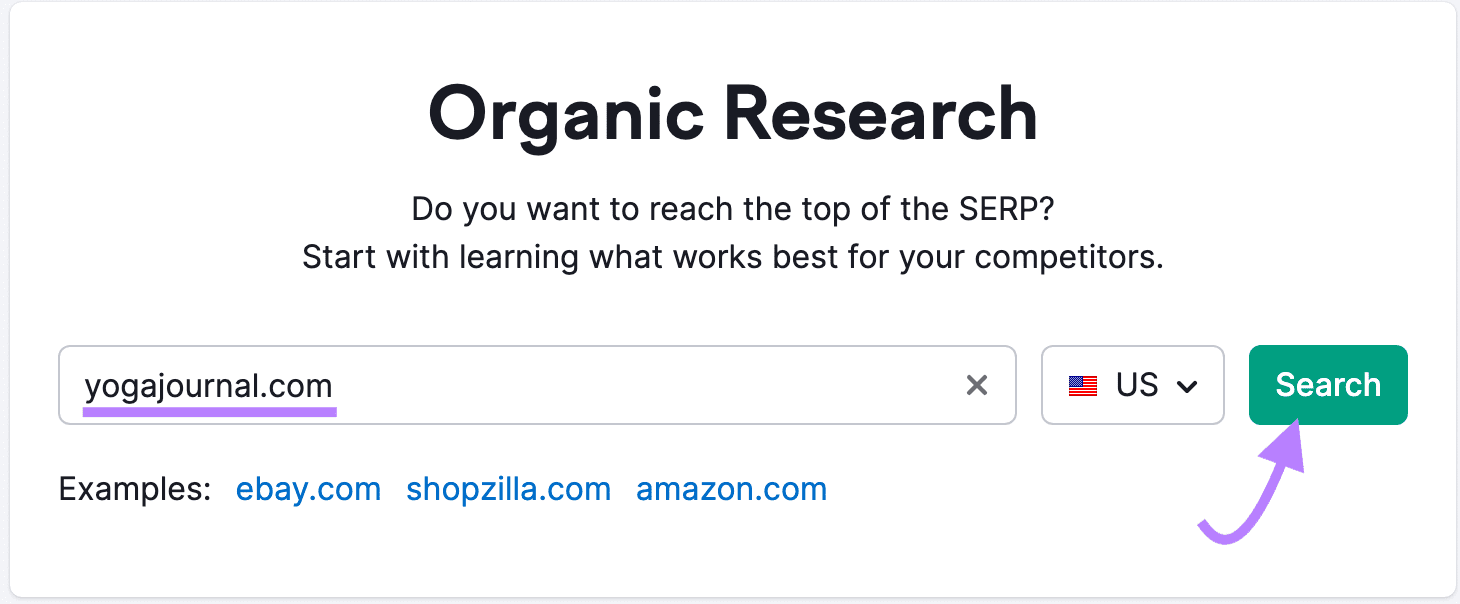The width and height of the screenshot is (1460, 604).
Task: Select the yogajournal.com text in the search box
Action: 208,385
